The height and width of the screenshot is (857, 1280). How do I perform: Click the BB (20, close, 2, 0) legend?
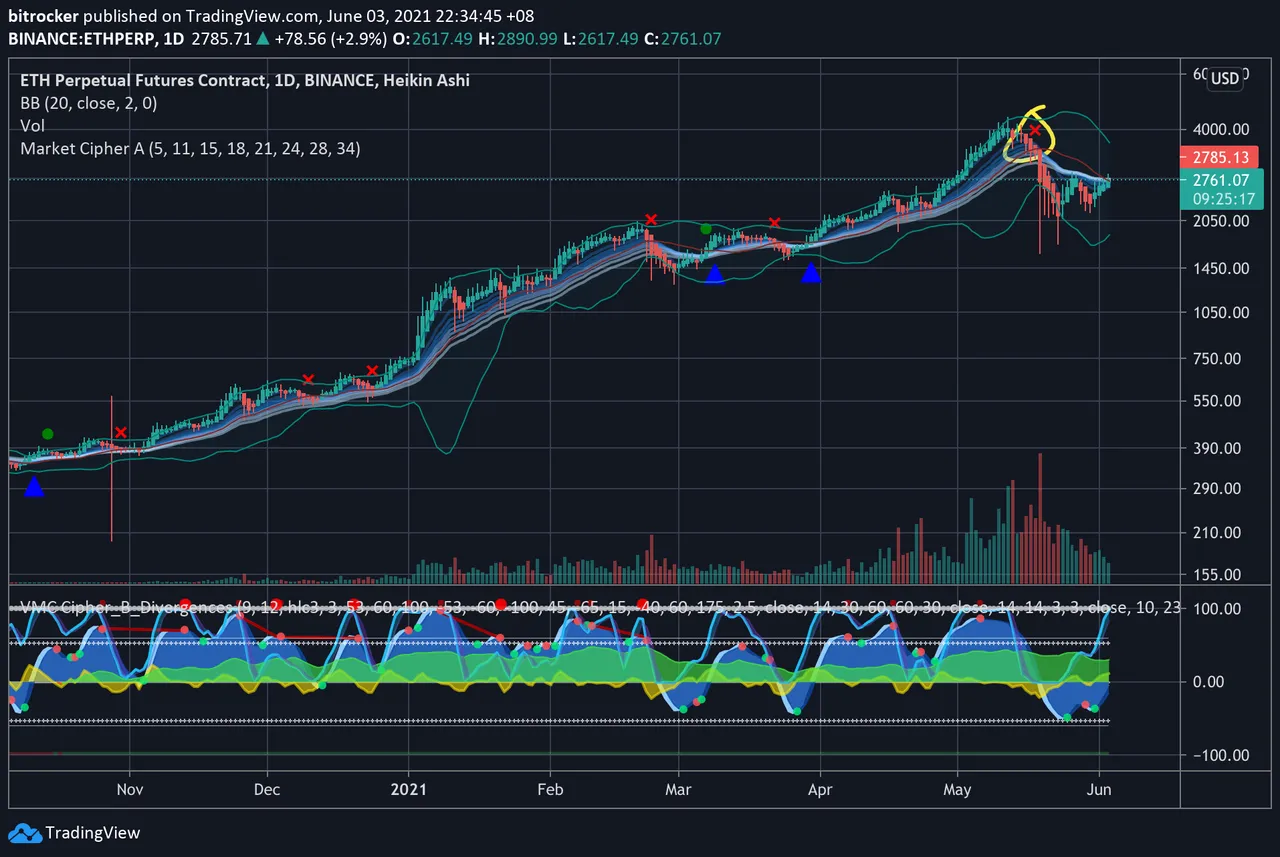pyautogui.click(x=88, y=103)
